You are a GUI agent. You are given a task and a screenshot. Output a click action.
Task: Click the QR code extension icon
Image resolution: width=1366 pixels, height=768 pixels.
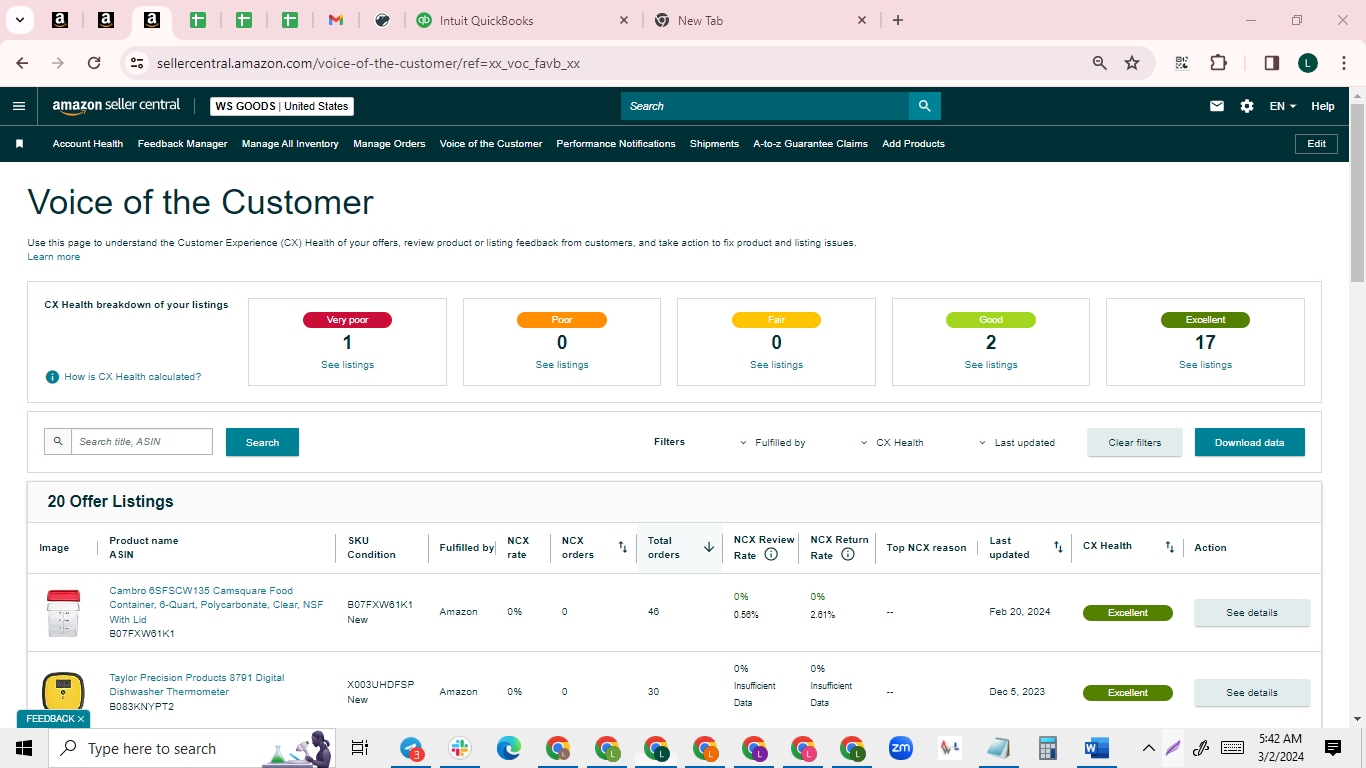tap(1182, 63)
